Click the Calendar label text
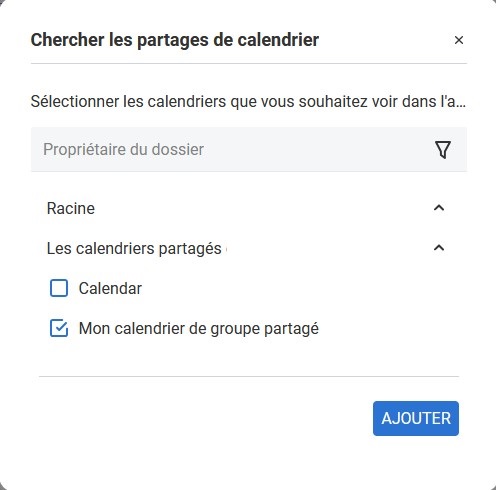The image size is (496, 490). [x=110, y=288]
